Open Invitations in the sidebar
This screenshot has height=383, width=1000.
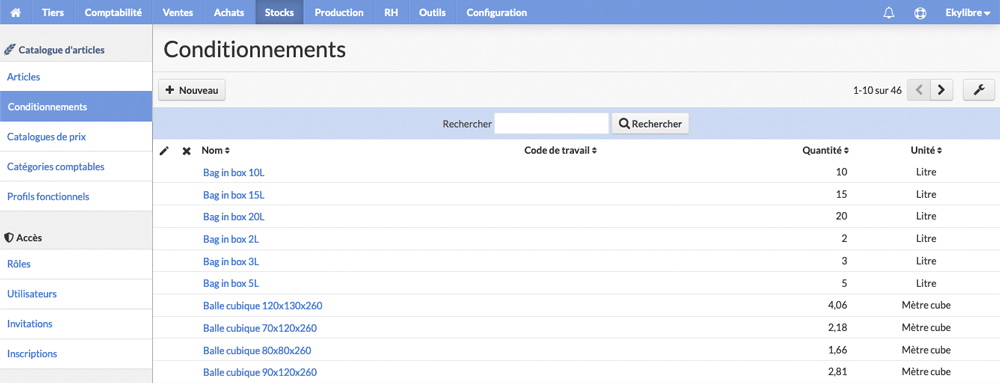point(76,324)
